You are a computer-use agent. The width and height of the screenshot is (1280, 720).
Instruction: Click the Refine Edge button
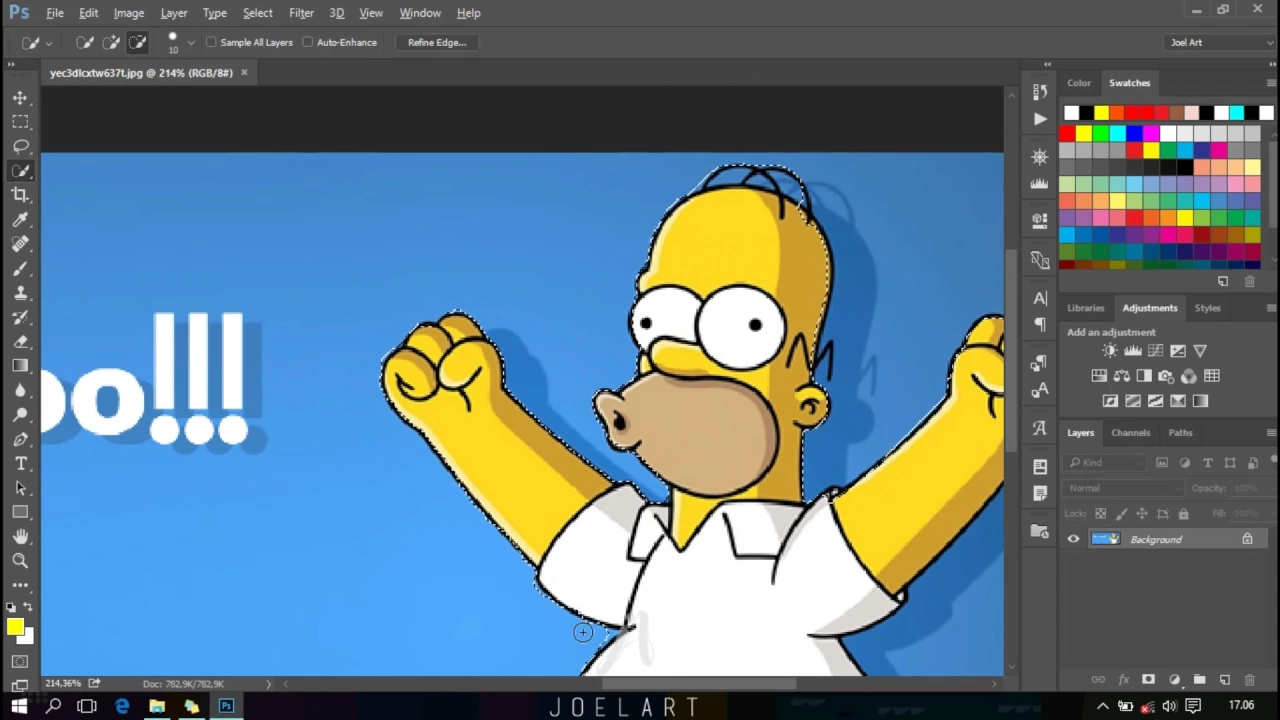coord(437,42)
